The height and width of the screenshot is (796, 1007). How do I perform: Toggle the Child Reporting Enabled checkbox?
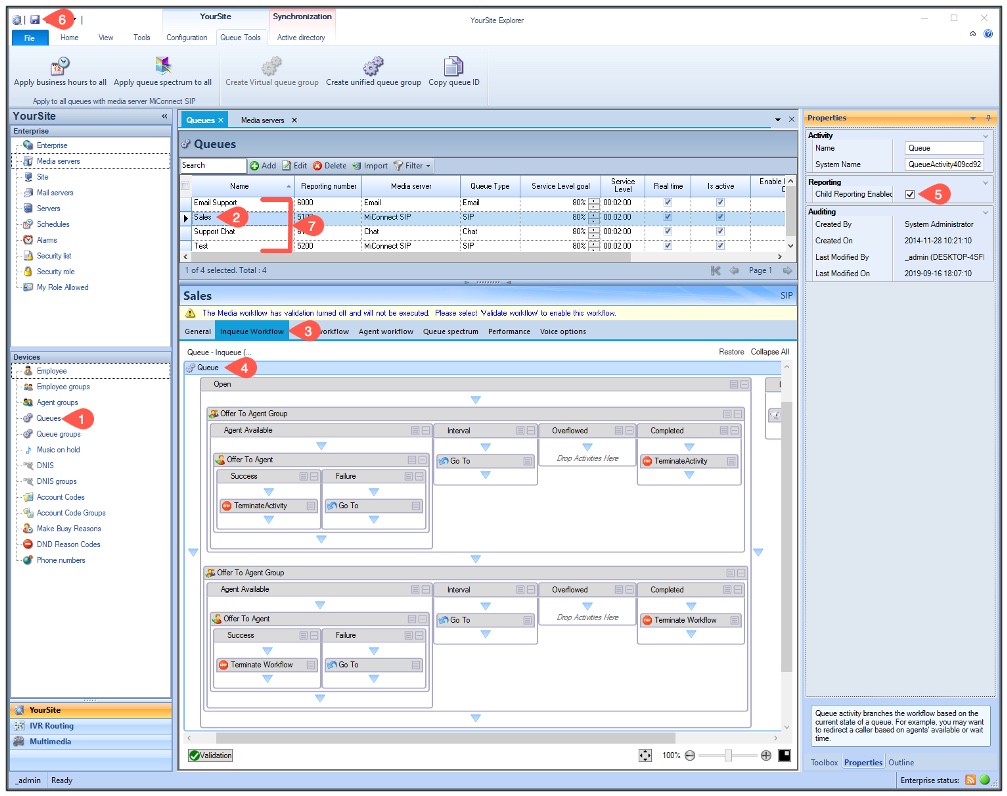(x=909, y=194)
